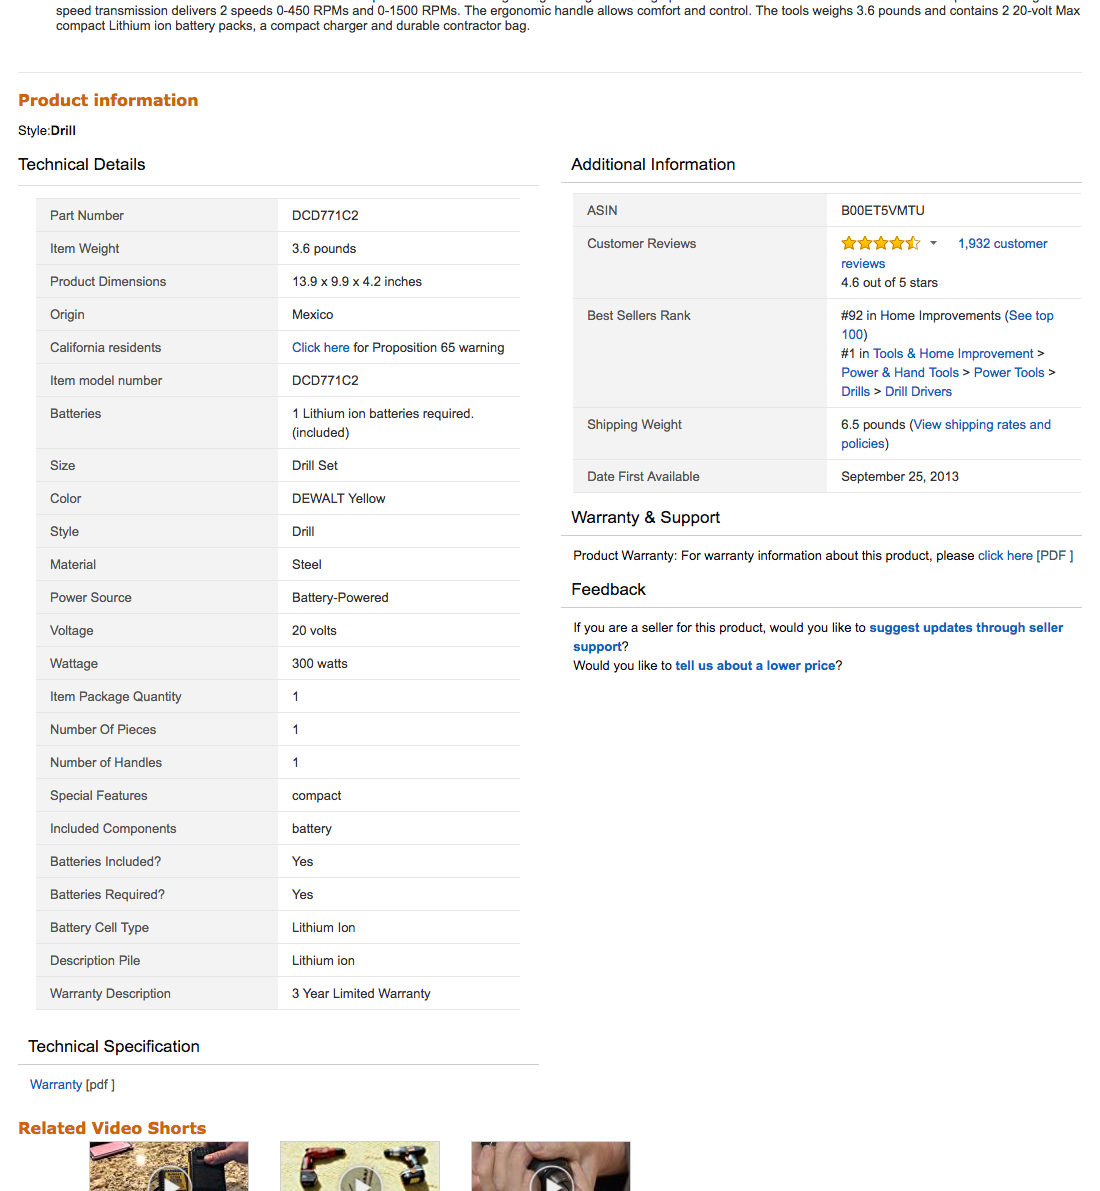Browse the Drills category
Viewport: 1100px width, 1191px height.
point(855,391)
